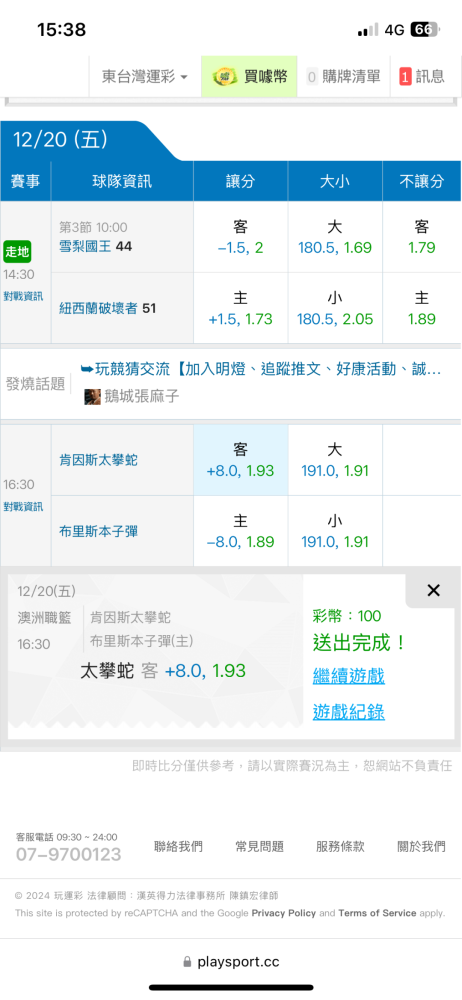This screenshot has height=1000, width=462.
Task: Pick 小 191.0, 1.91 under option
Action: pyautogui.click(x=335, y=531)
